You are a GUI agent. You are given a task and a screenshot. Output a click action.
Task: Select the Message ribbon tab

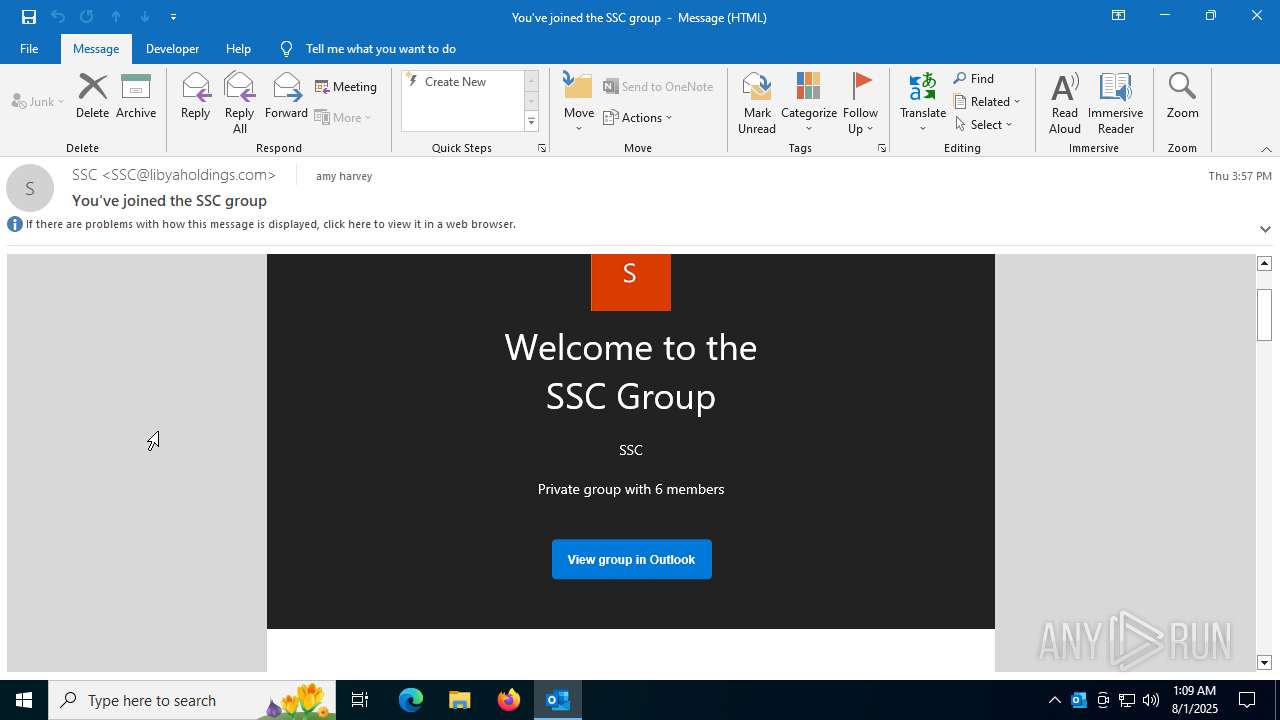pos(96,49)
